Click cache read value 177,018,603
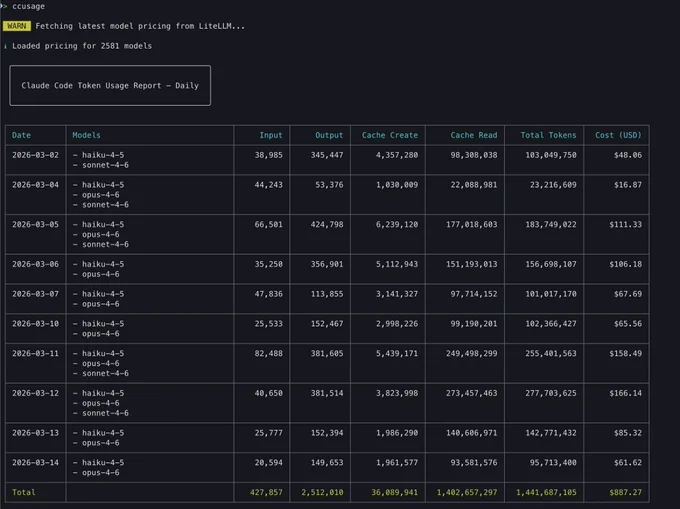This screenshot has height=509, width=680. click(x=471, y=225)
